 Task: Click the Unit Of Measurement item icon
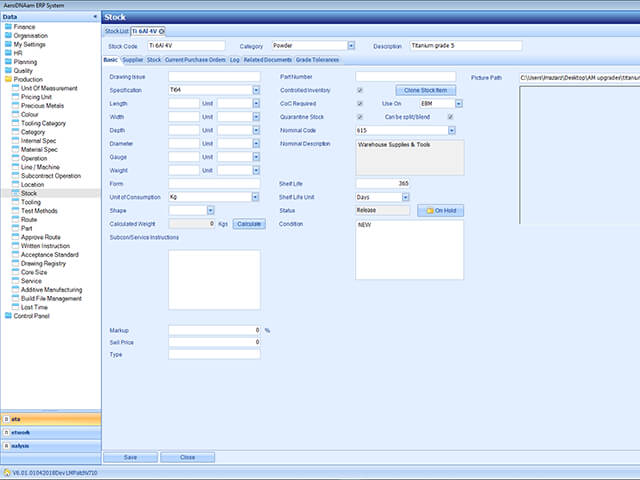[x=16, y=88]
